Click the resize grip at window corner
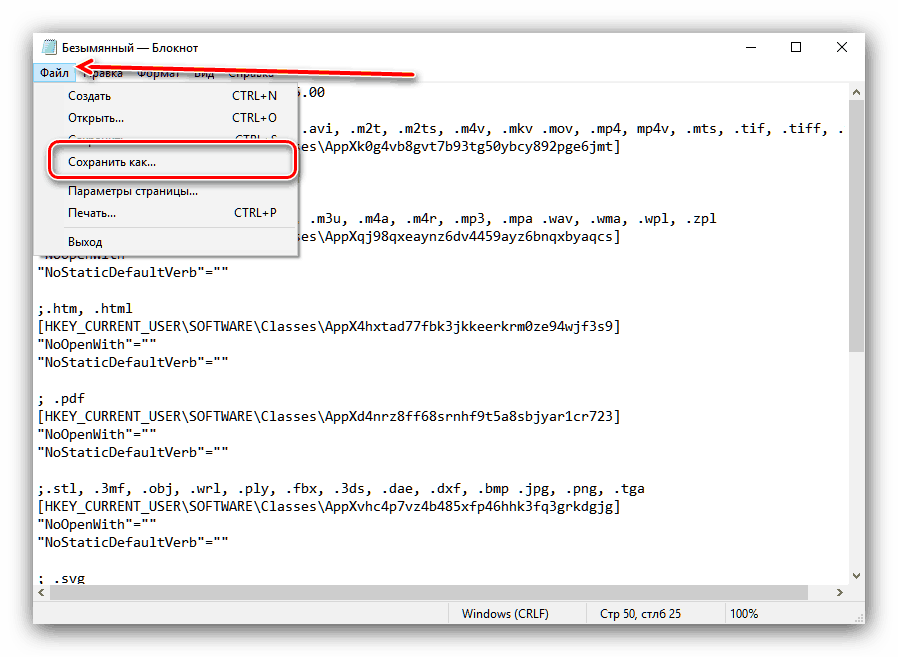The image size is (898, 657). pos(859,618)
